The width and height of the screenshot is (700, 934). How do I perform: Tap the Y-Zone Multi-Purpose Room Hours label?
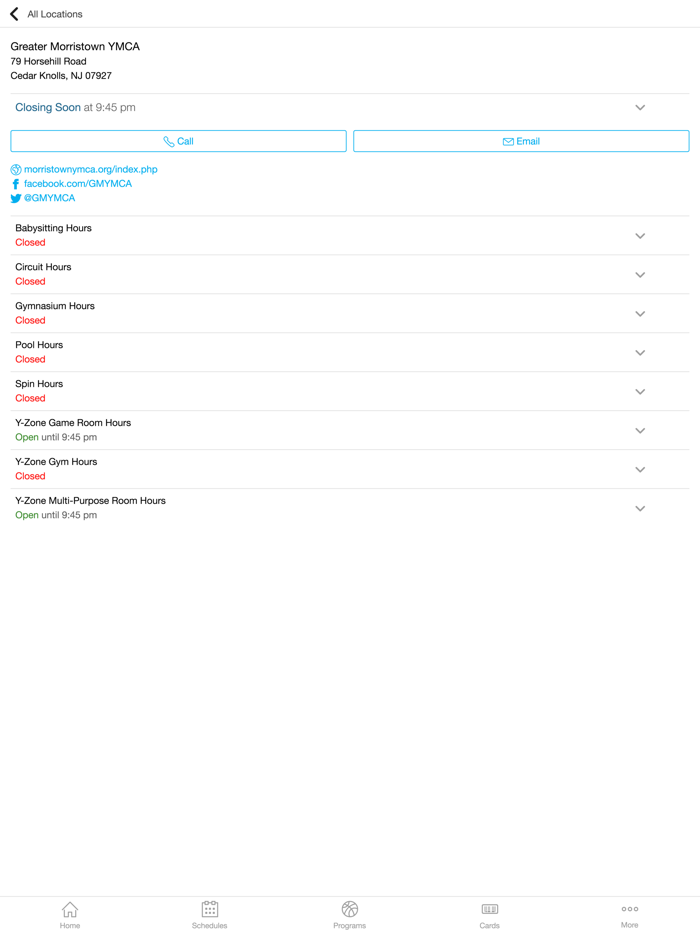(x=91, y=501)
